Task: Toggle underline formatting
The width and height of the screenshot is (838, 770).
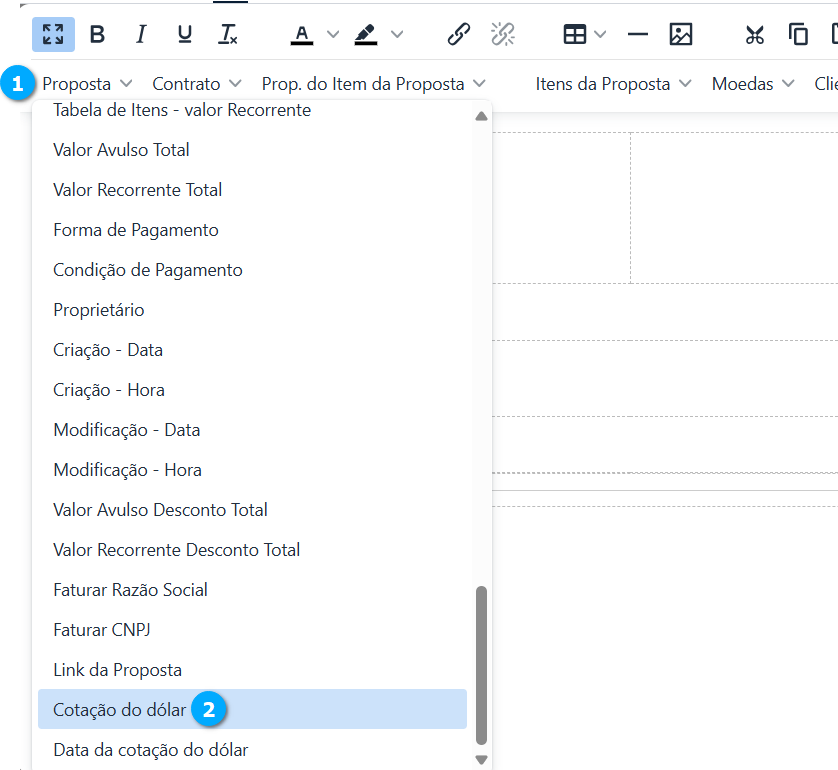Action: pyautogui.click(x=184, y=34)
